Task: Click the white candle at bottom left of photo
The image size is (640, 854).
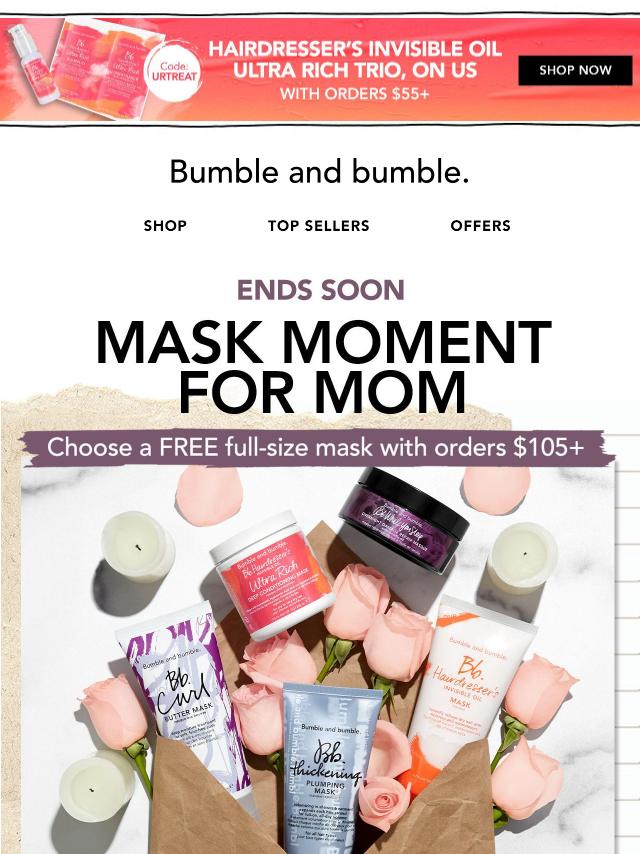Action: 97,785
